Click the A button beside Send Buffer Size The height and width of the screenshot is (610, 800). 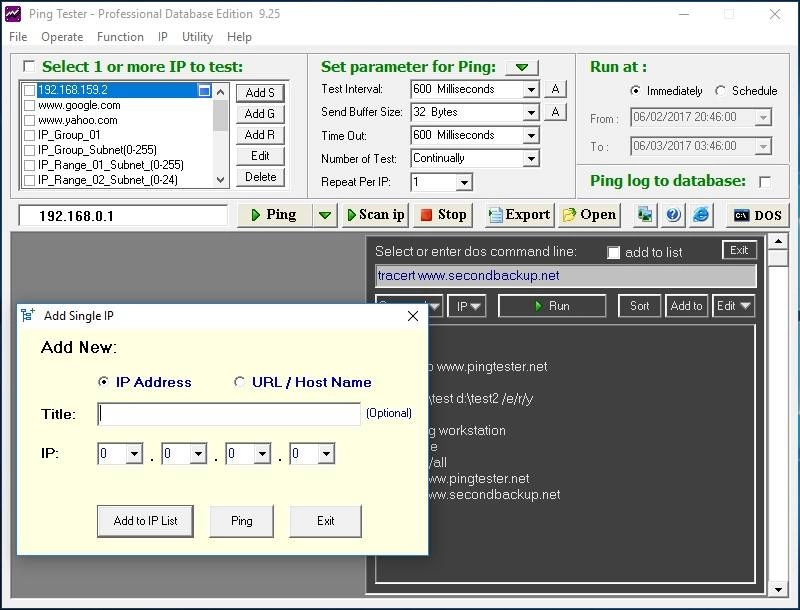point(556,112)
